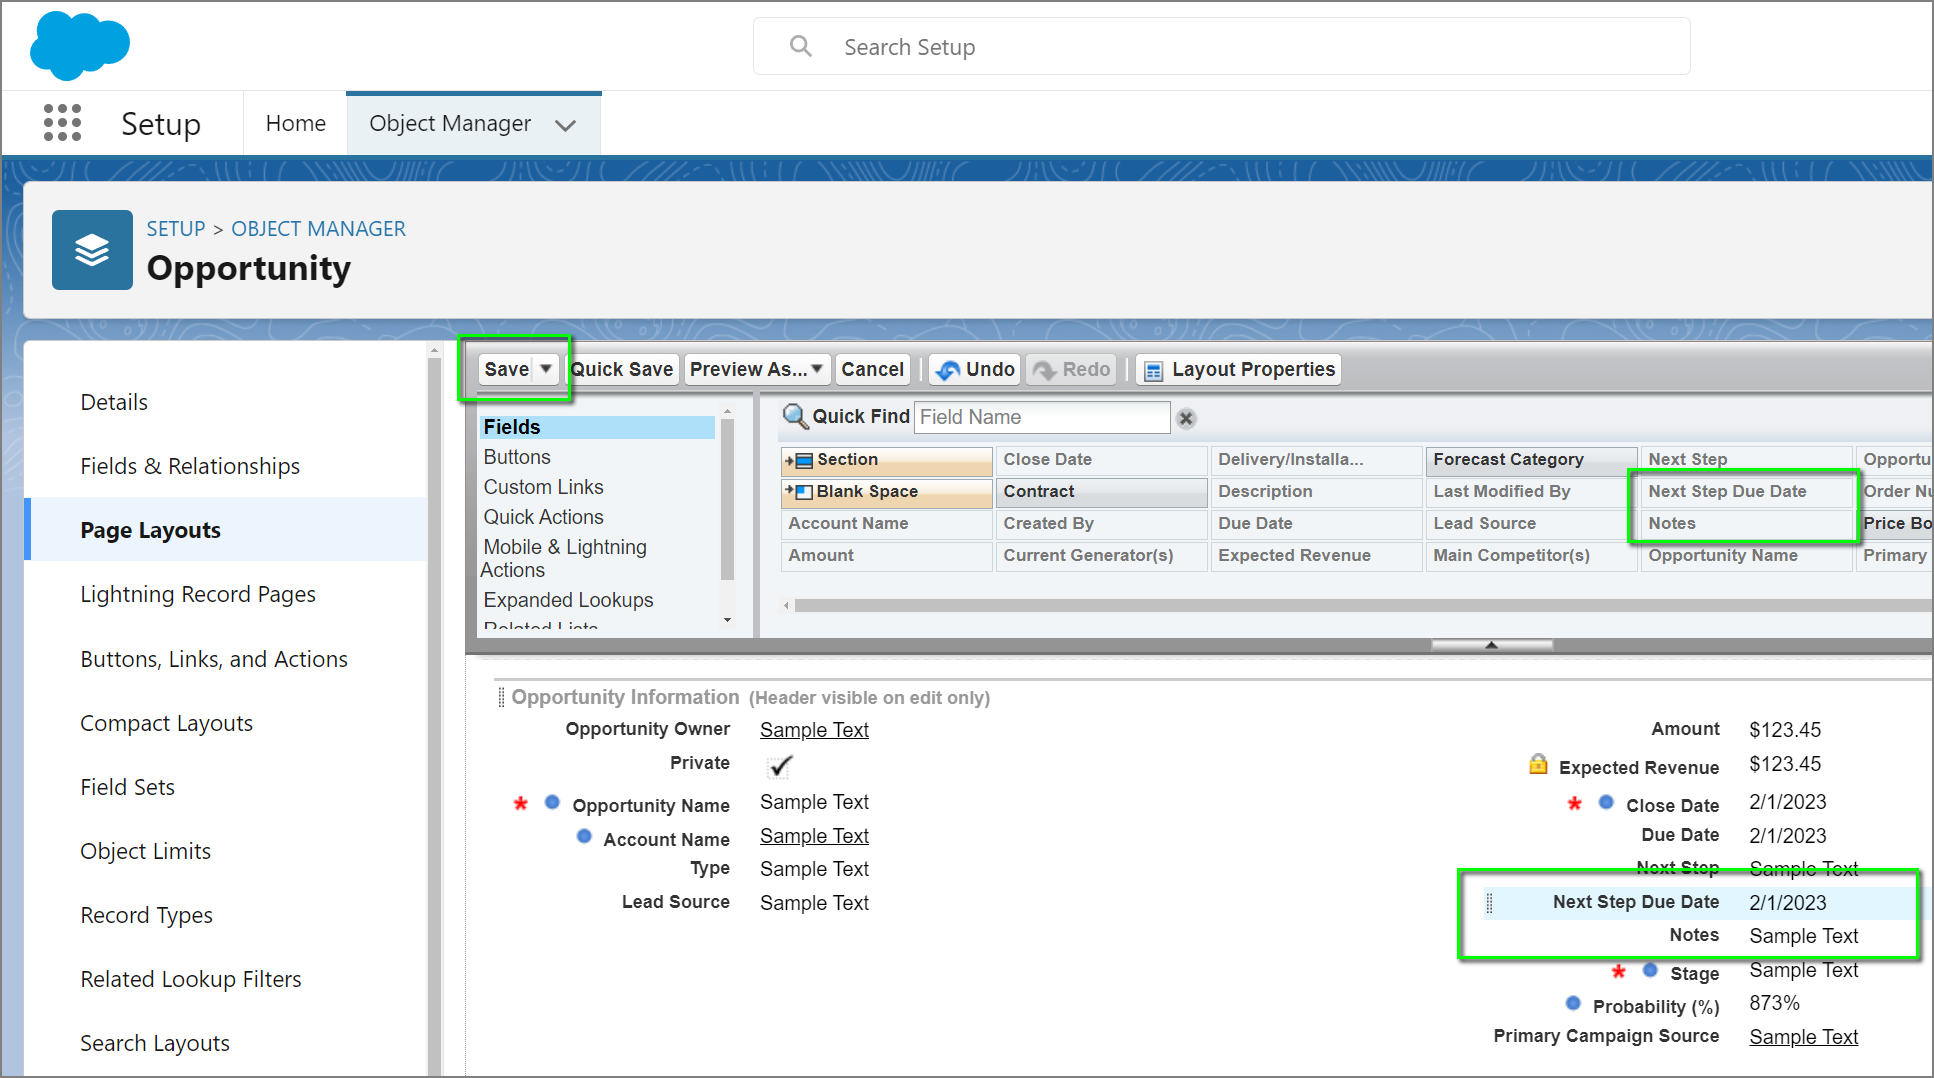Open Lightning Record Pages in the sidebar

coord(198,594)
